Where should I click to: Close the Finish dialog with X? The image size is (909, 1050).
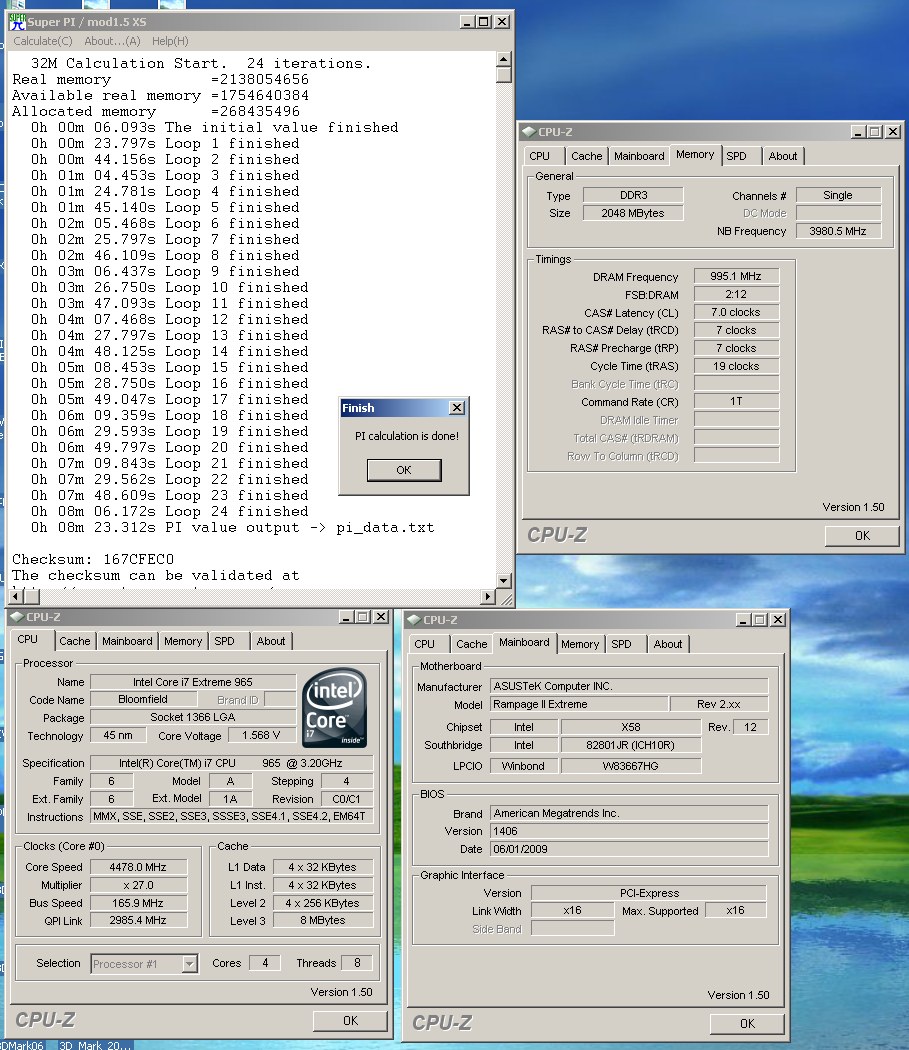pyautogui.click(x=457, y=407)
